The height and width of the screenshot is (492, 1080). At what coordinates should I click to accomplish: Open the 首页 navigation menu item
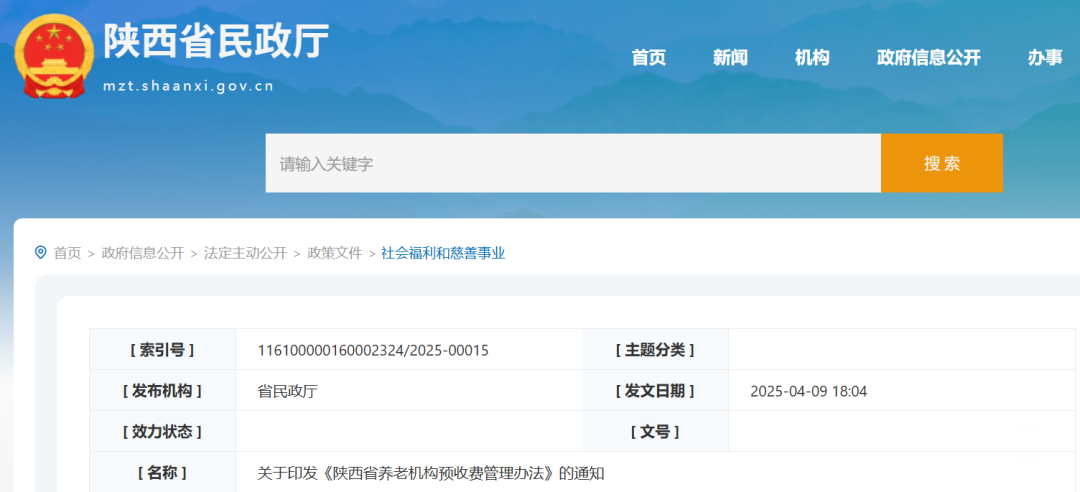click(x=648, y=58)
